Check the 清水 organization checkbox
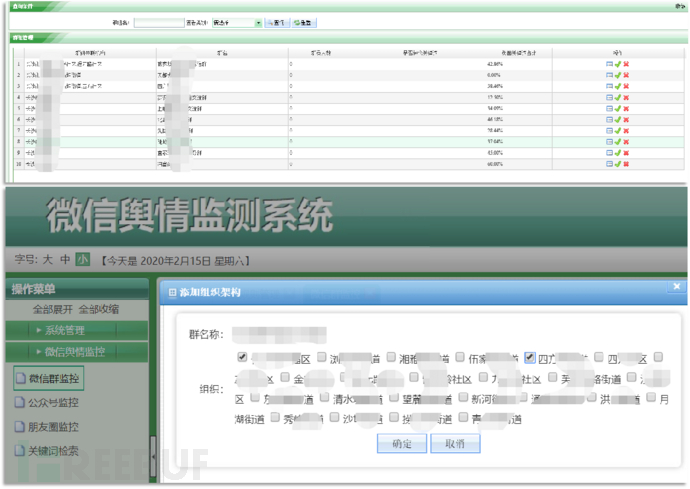690x489 pixels. tap(325, 397)
